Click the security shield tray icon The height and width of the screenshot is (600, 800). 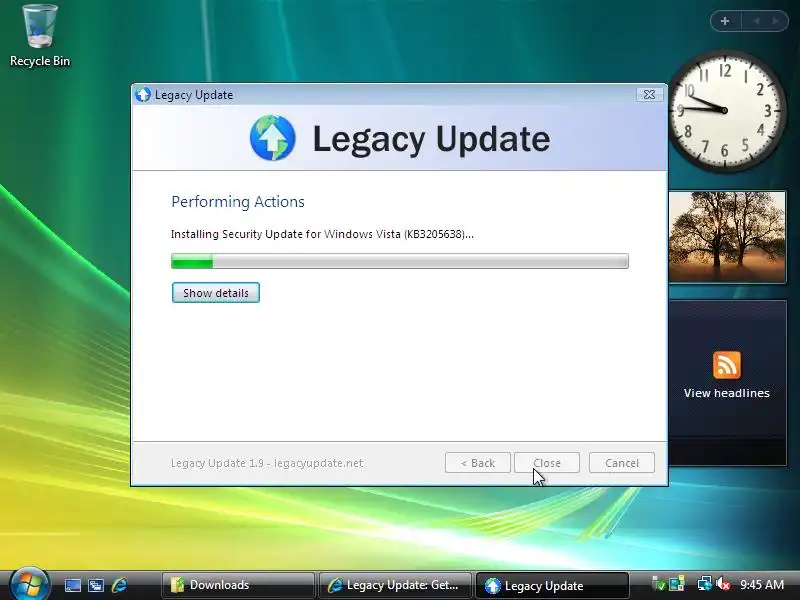pyautogui.click(x=659, y=584)
